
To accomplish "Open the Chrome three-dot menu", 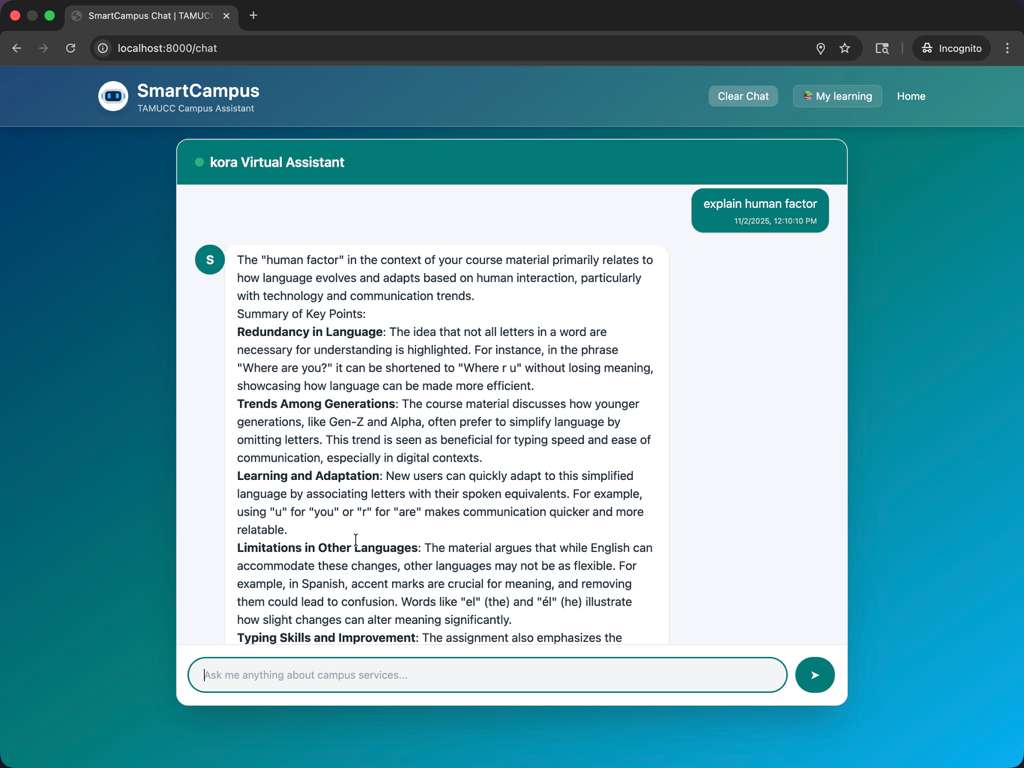I will click(x=1007, y=48).
